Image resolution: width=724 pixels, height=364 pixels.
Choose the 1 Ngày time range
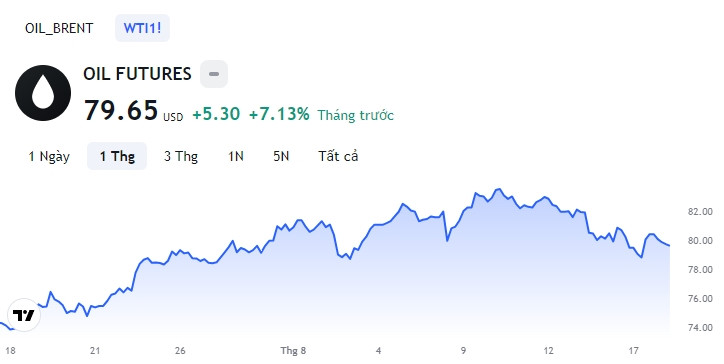pos(49,156)
